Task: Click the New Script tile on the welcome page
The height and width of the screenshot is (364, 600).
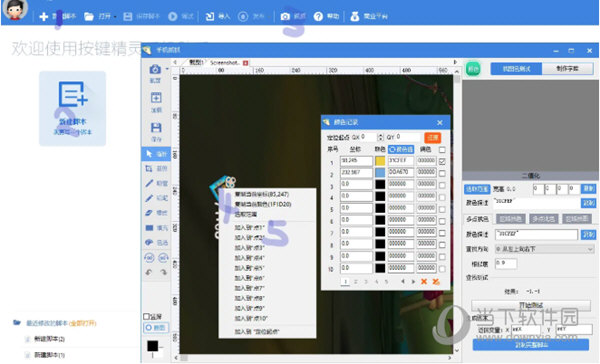Action: [72, 108]
